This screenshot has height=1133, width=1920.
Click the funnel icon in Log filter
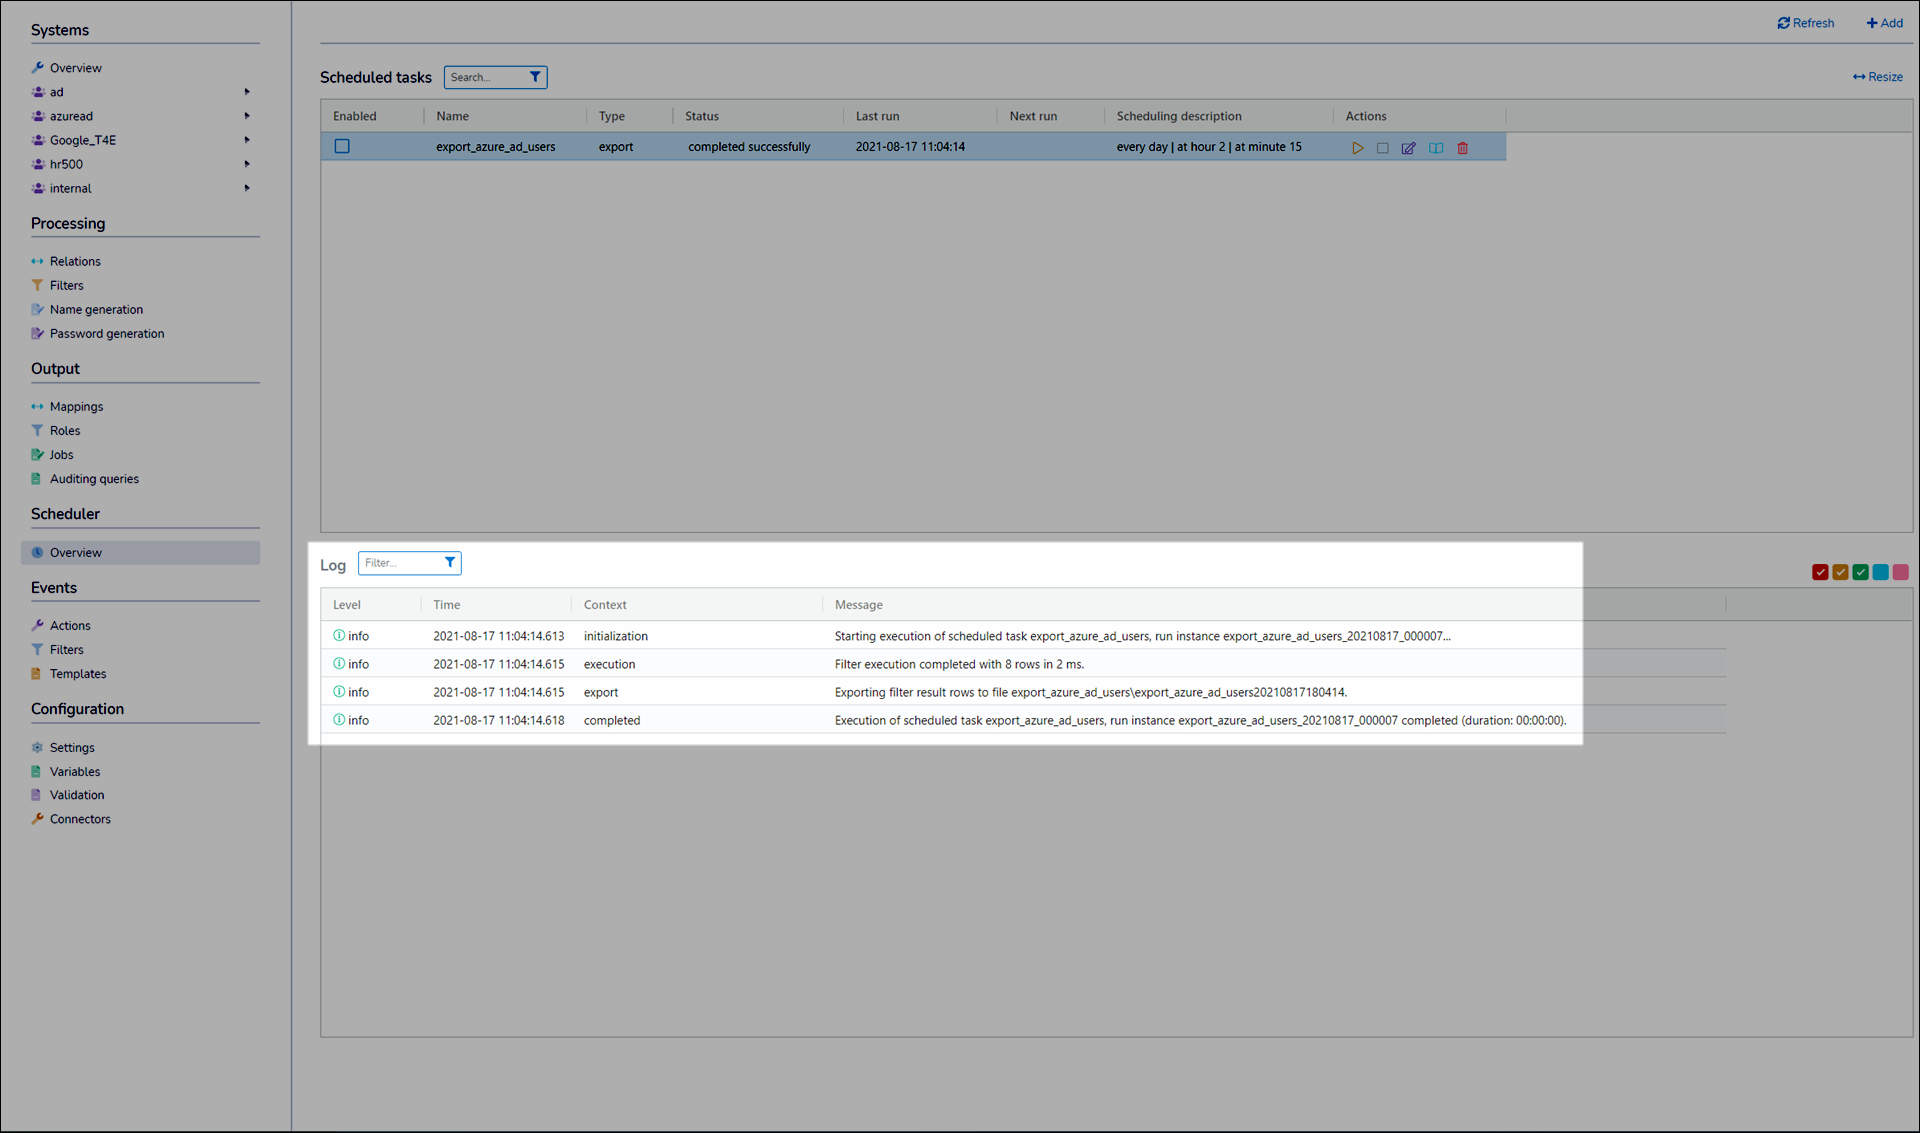[450, 563]
